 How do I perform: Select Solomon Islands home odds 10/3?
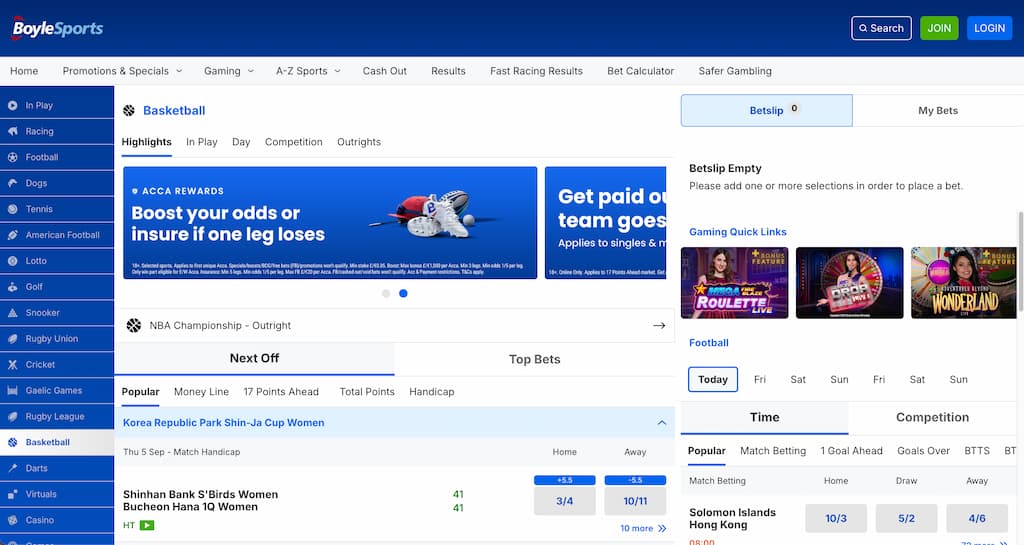[x=836, y=518]
